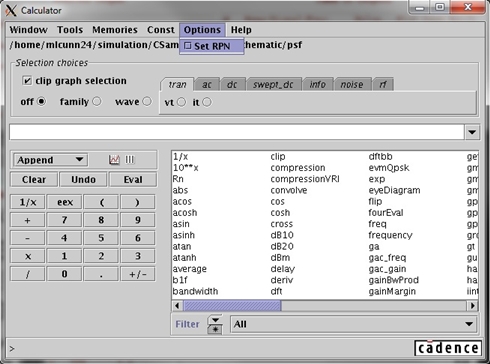
Task: Click the expression input field
Action: (237, 132)
